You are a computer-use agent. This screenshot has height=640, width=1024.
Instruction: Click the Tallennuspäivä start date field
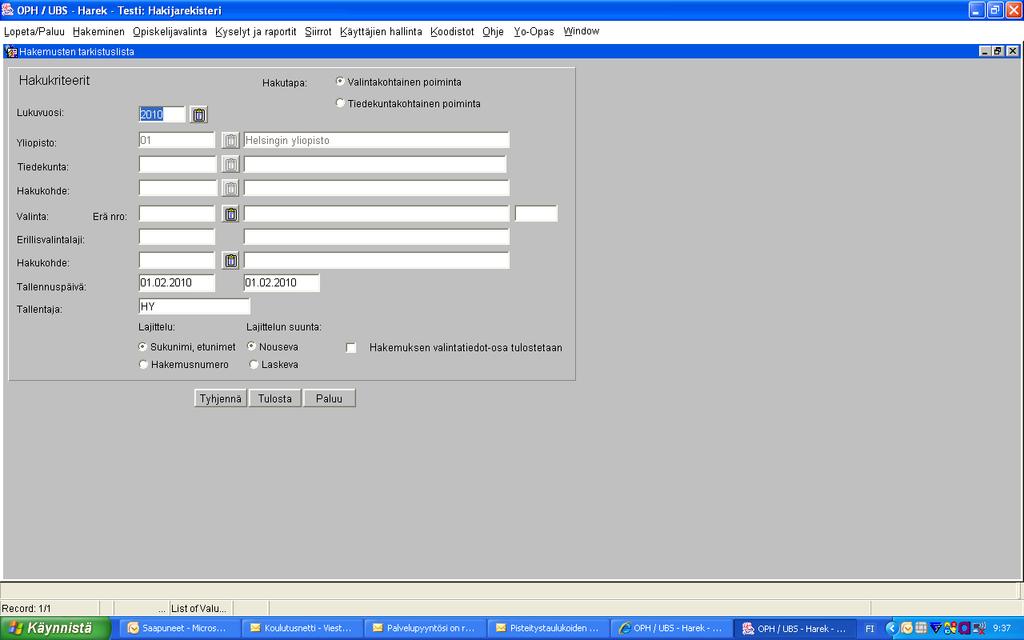pos(177,283)
